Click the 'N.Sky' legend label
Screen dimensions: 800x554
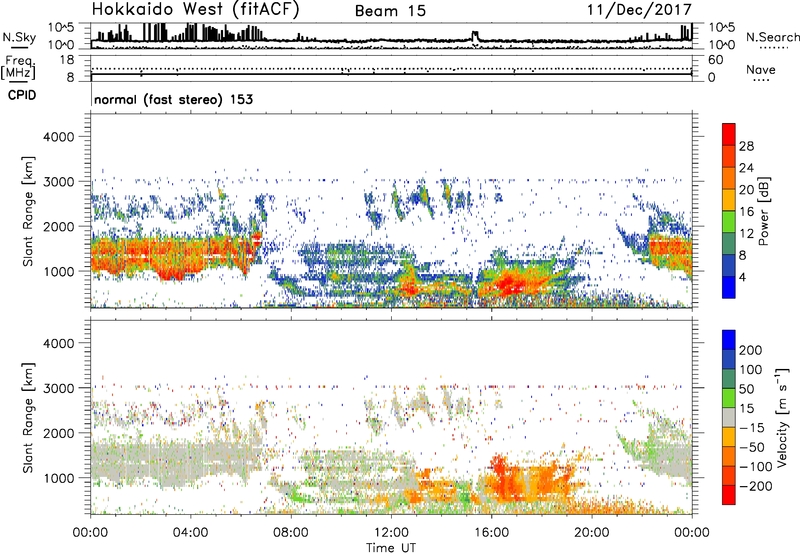click(x=19, y=37)
